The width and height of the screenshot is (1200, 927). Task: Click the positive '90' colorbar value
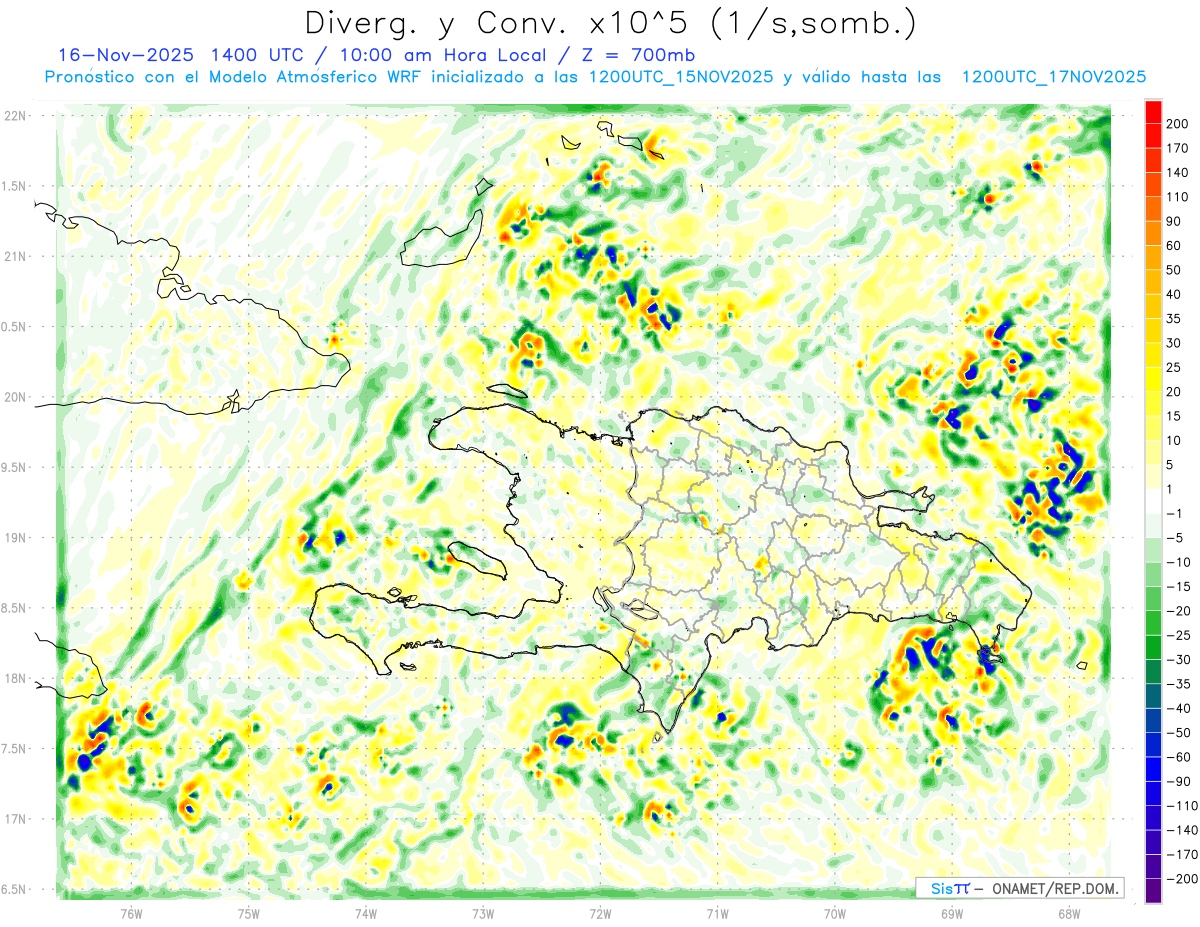pyautogui.click(x=1175, y=222)
